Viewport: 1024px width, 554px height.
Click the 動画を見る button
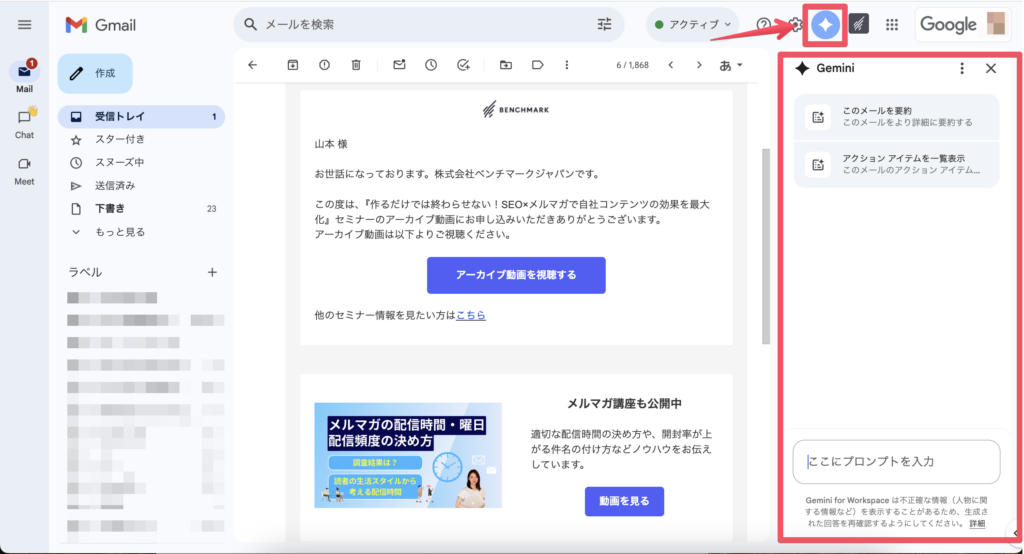coord(624,501)
